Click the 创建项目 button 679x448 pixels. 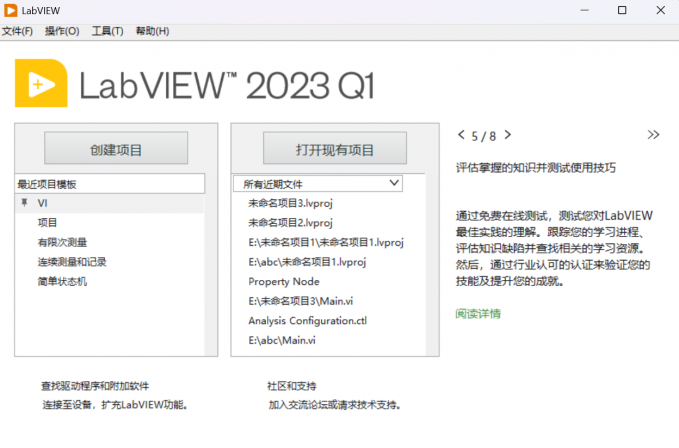pyautogui.click(x=116, y=148)
